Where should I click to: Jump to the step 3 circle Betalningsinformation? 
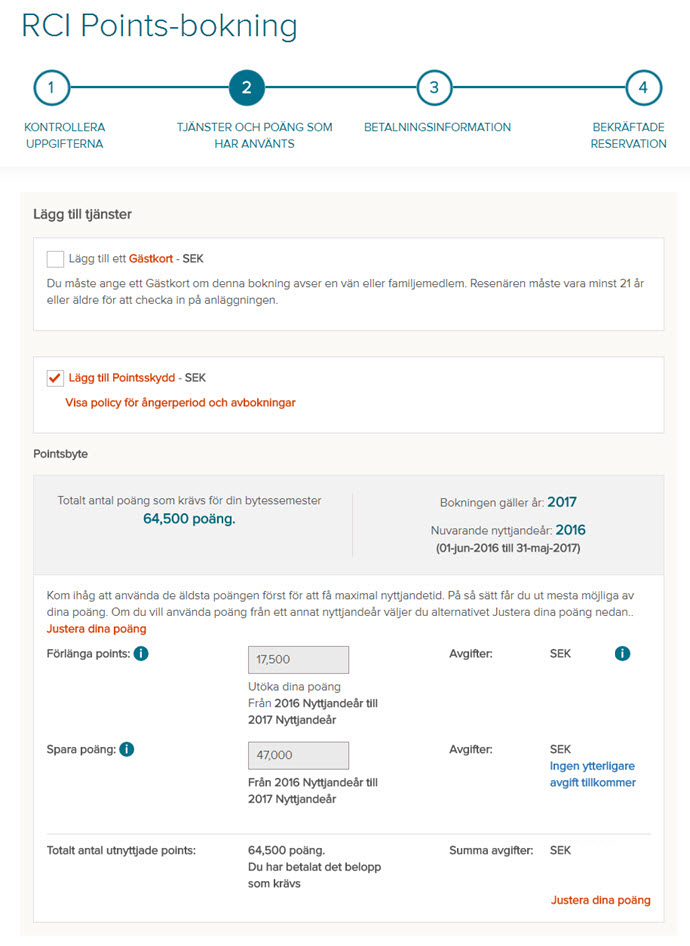pyautogui.click(x=434, y=88)
